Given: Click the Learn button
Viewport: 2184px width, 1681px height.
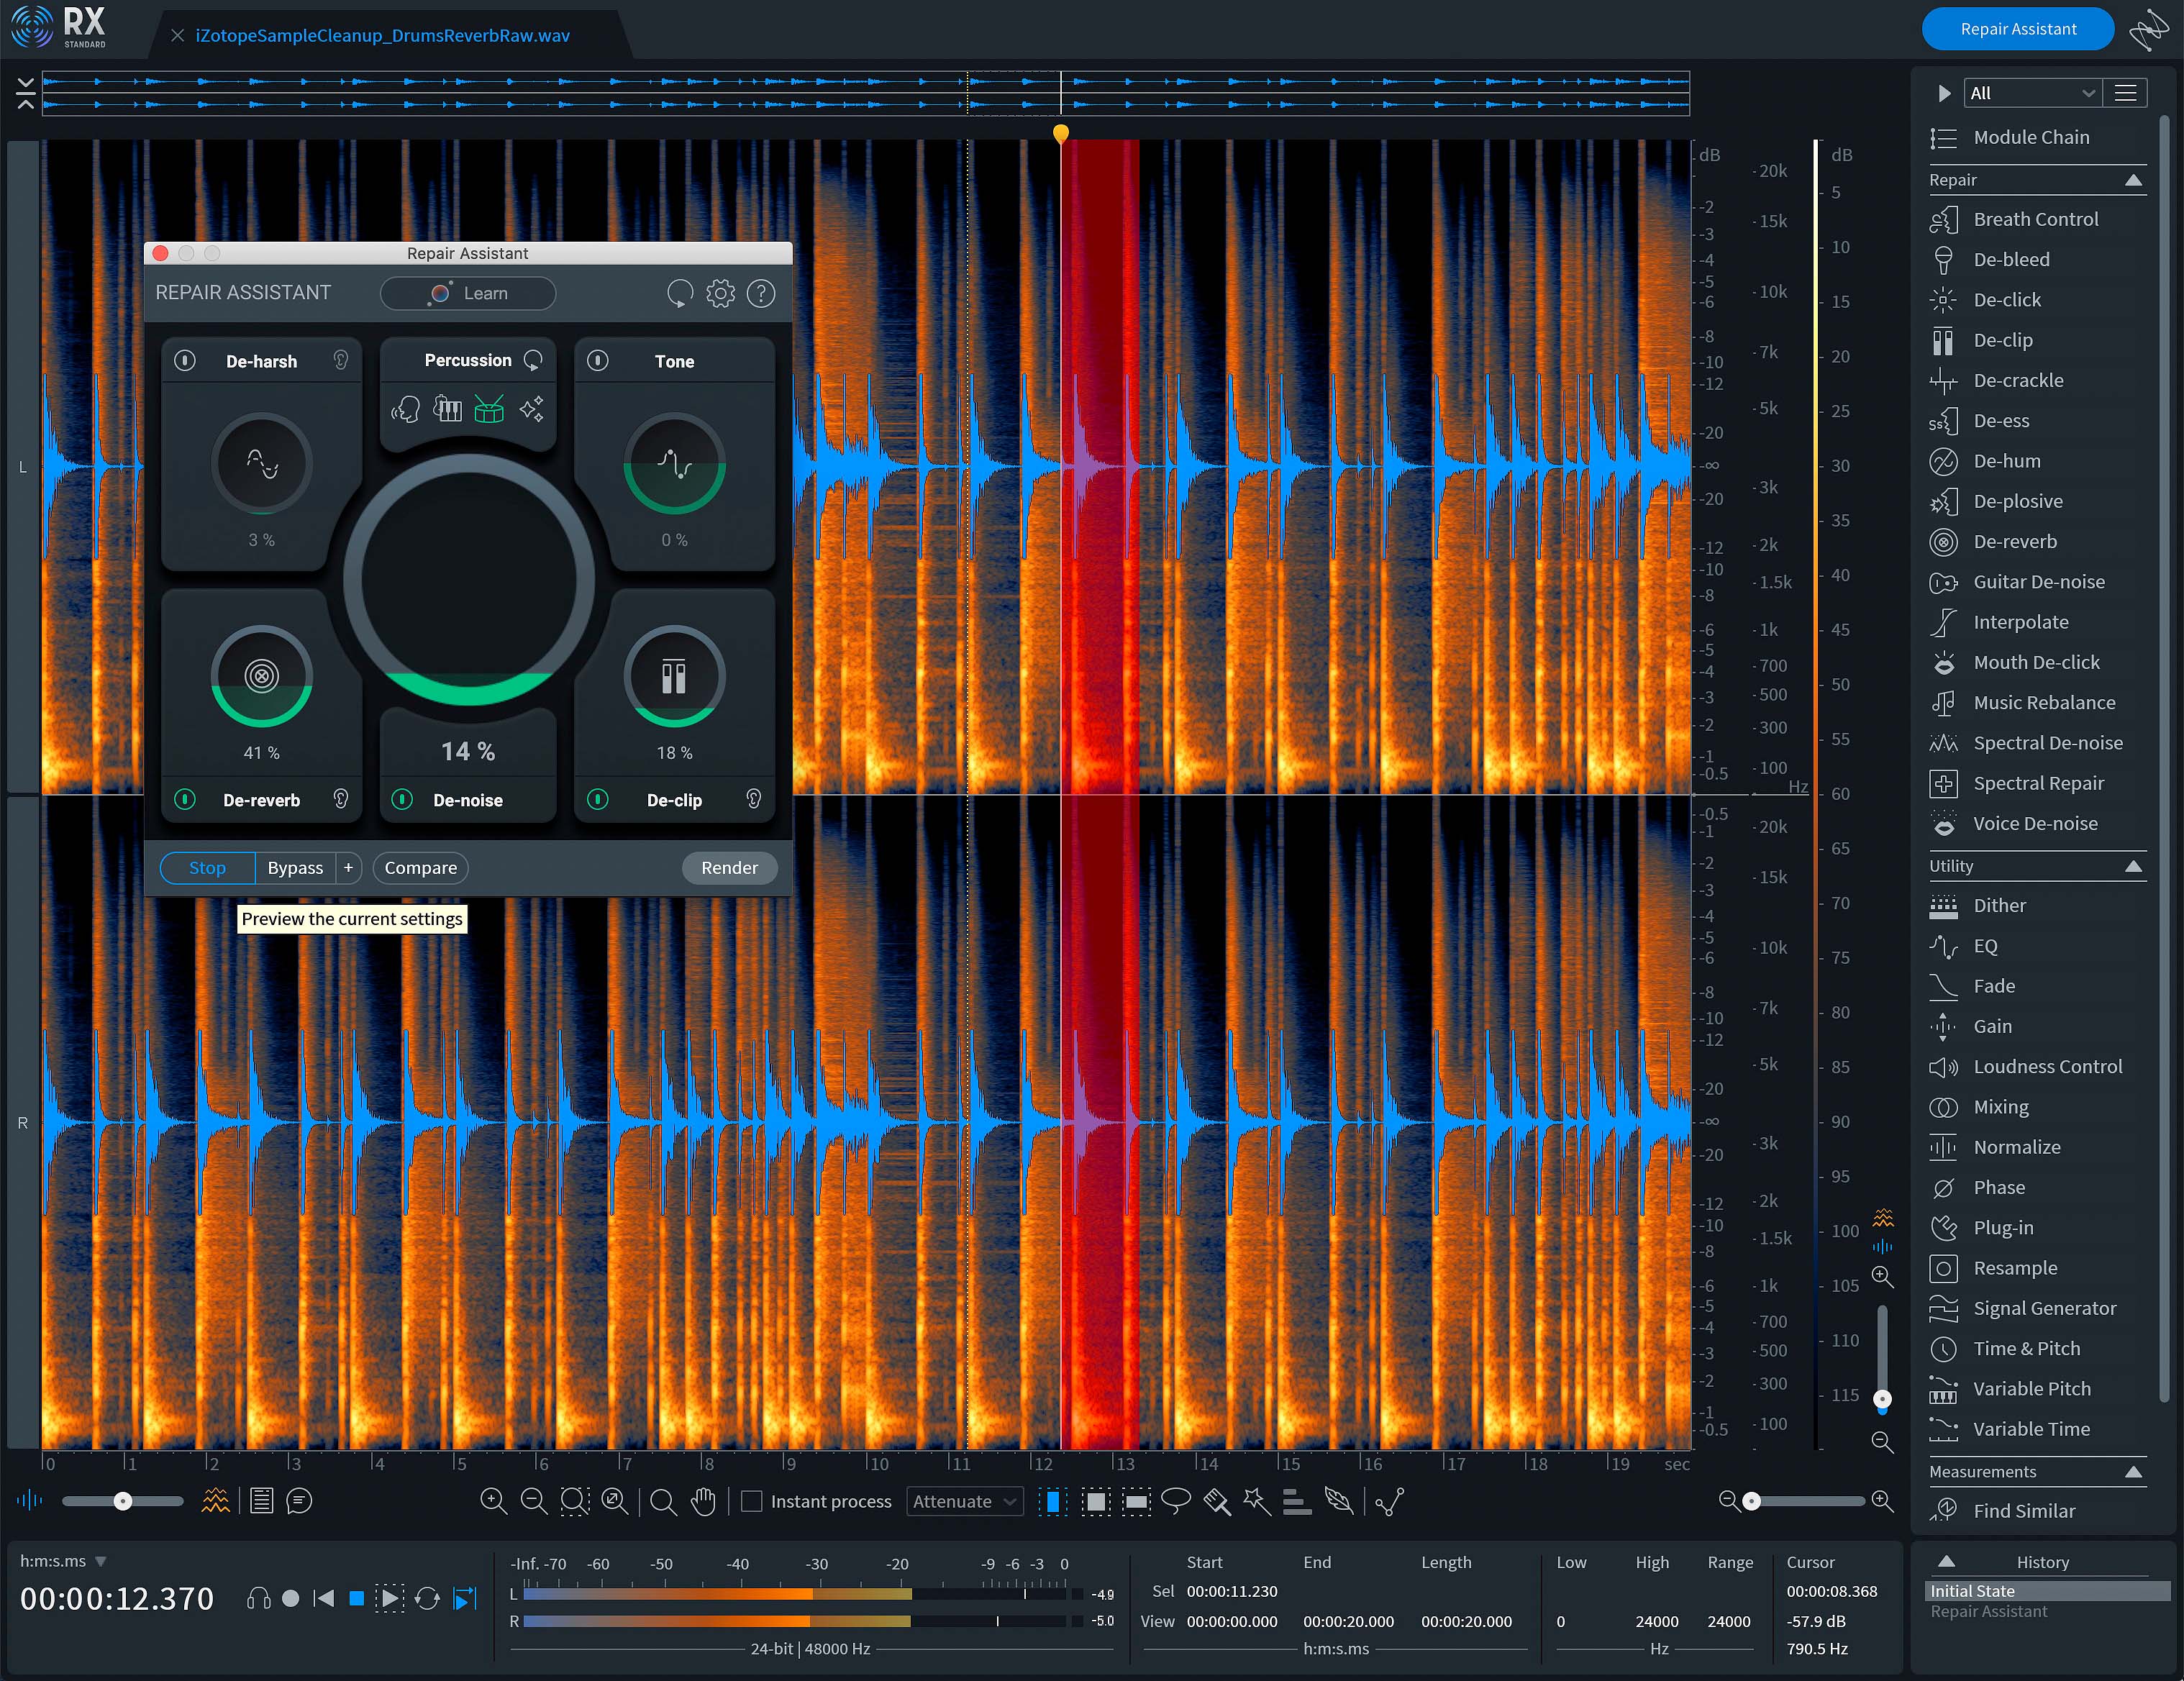Looking at the screenshot, I should (x=468, y=293).
